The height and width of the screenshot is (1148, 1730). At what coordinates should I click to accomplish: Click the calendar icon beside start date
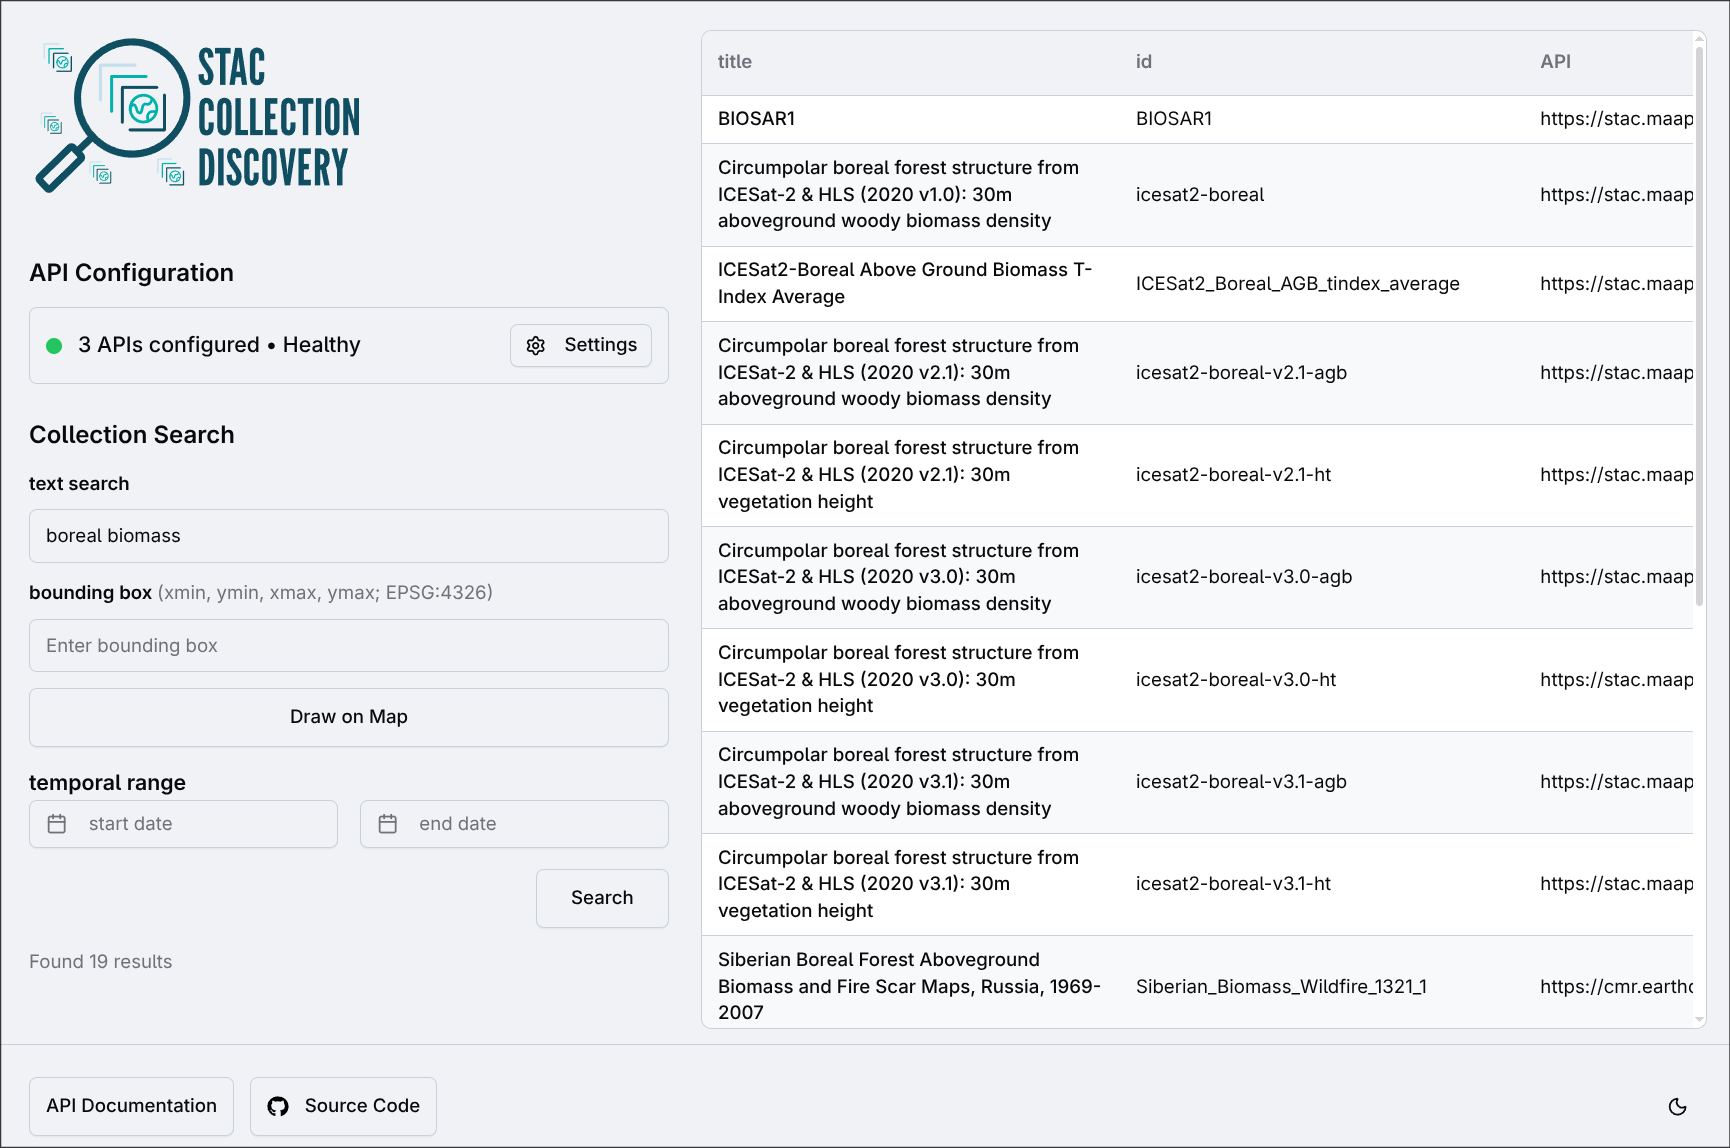(57, 824)
